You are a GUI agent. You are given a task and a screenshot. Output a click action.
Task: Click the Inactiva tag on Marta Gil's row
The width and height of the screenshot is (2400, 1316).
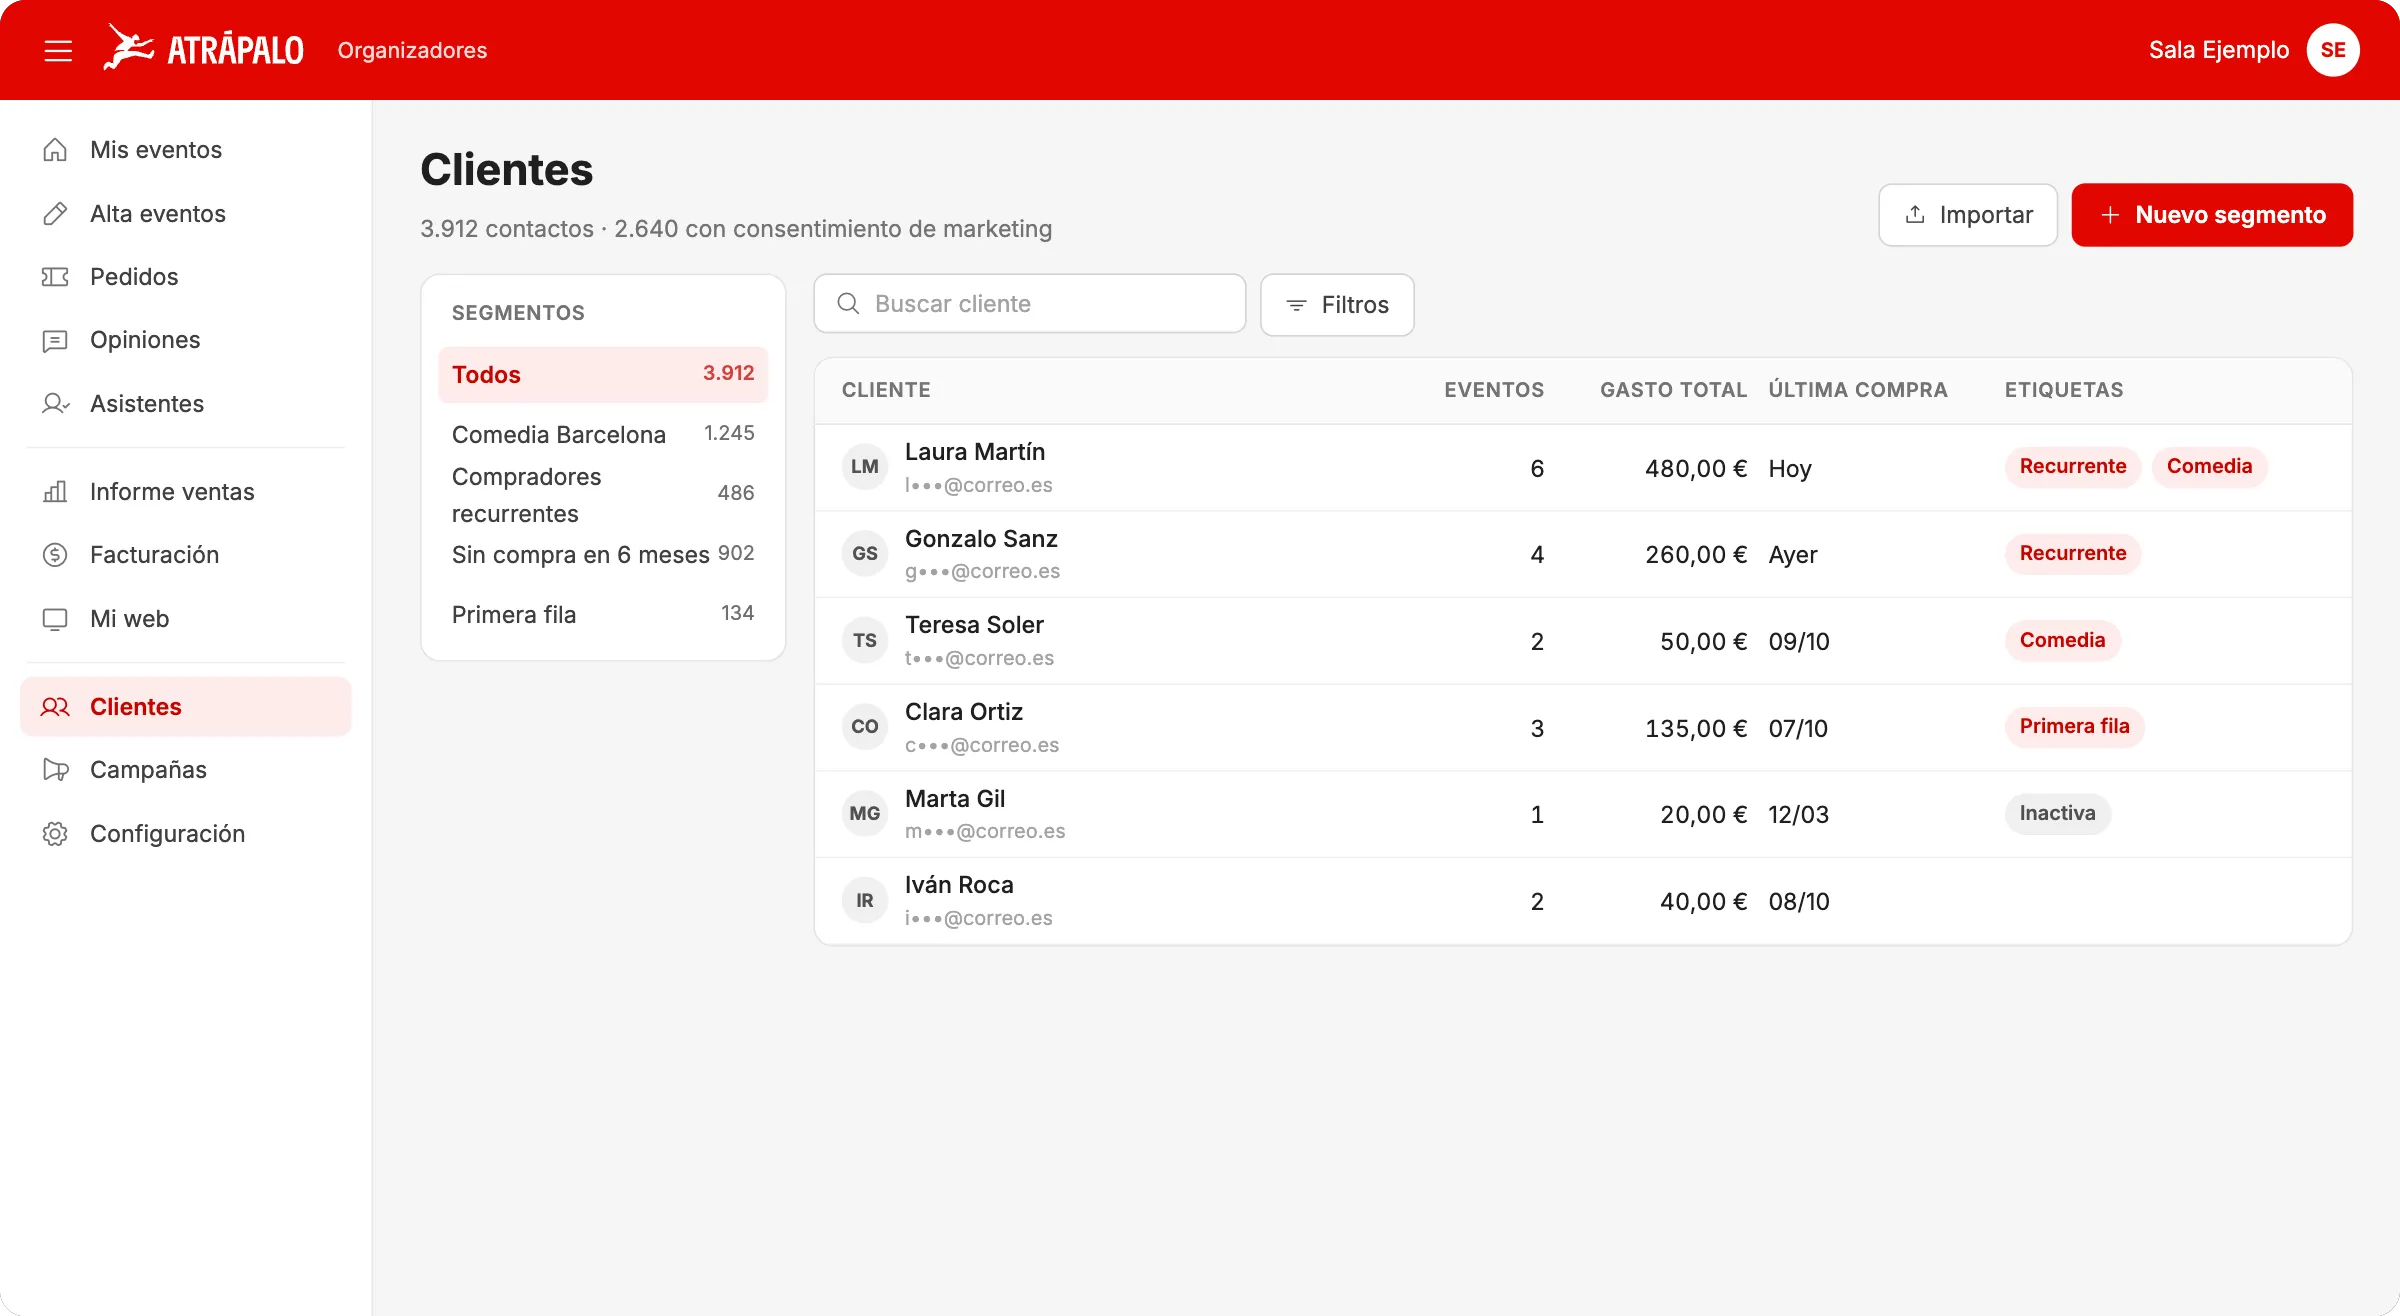(2057, 814)
